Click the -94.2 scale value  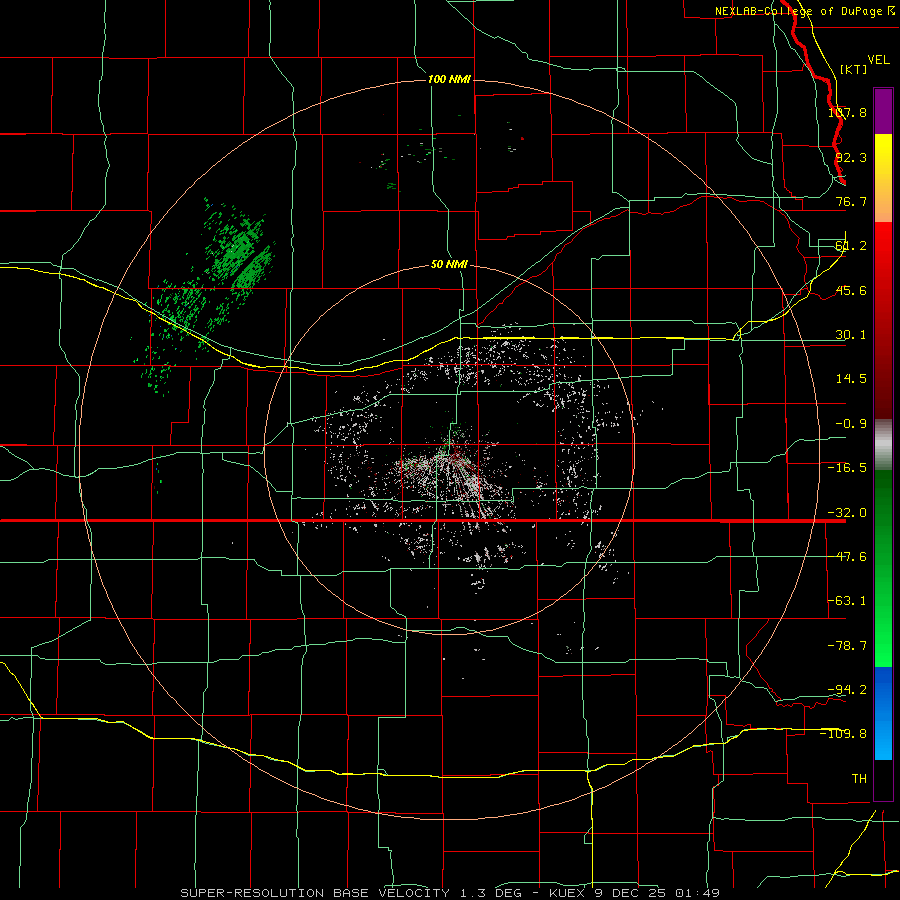(847, 689)
